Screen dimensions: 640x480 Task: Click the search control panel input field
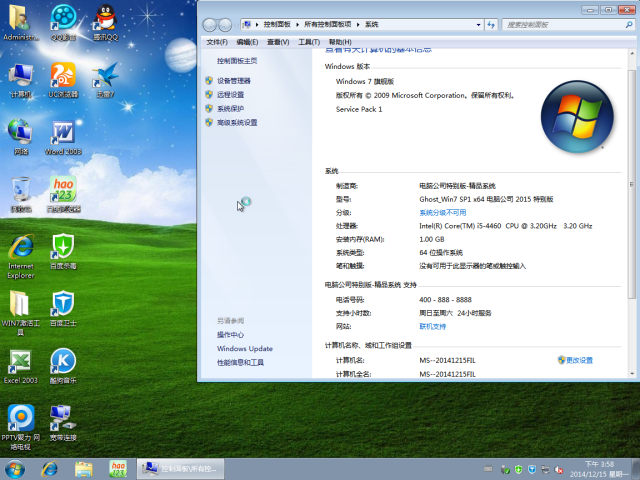(563, 25)
